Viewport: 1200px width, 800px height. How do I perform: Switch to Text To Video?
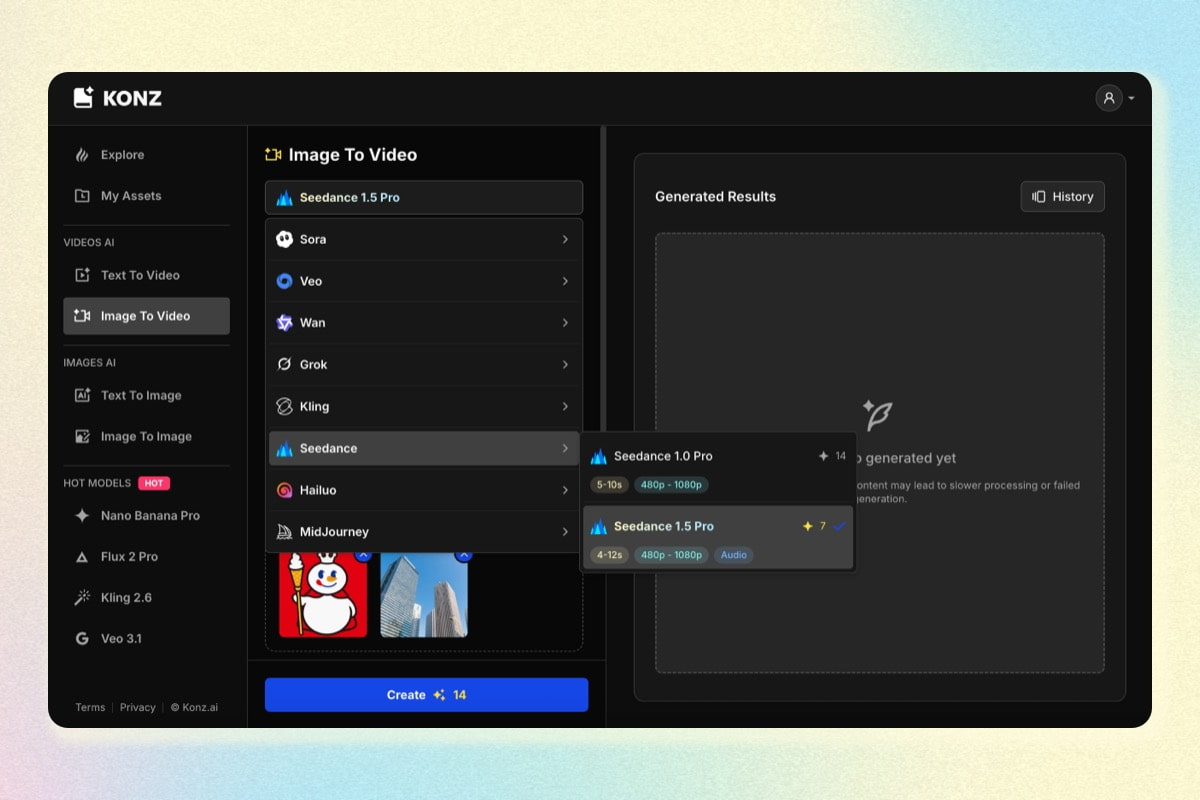click(x=146, y=275)
